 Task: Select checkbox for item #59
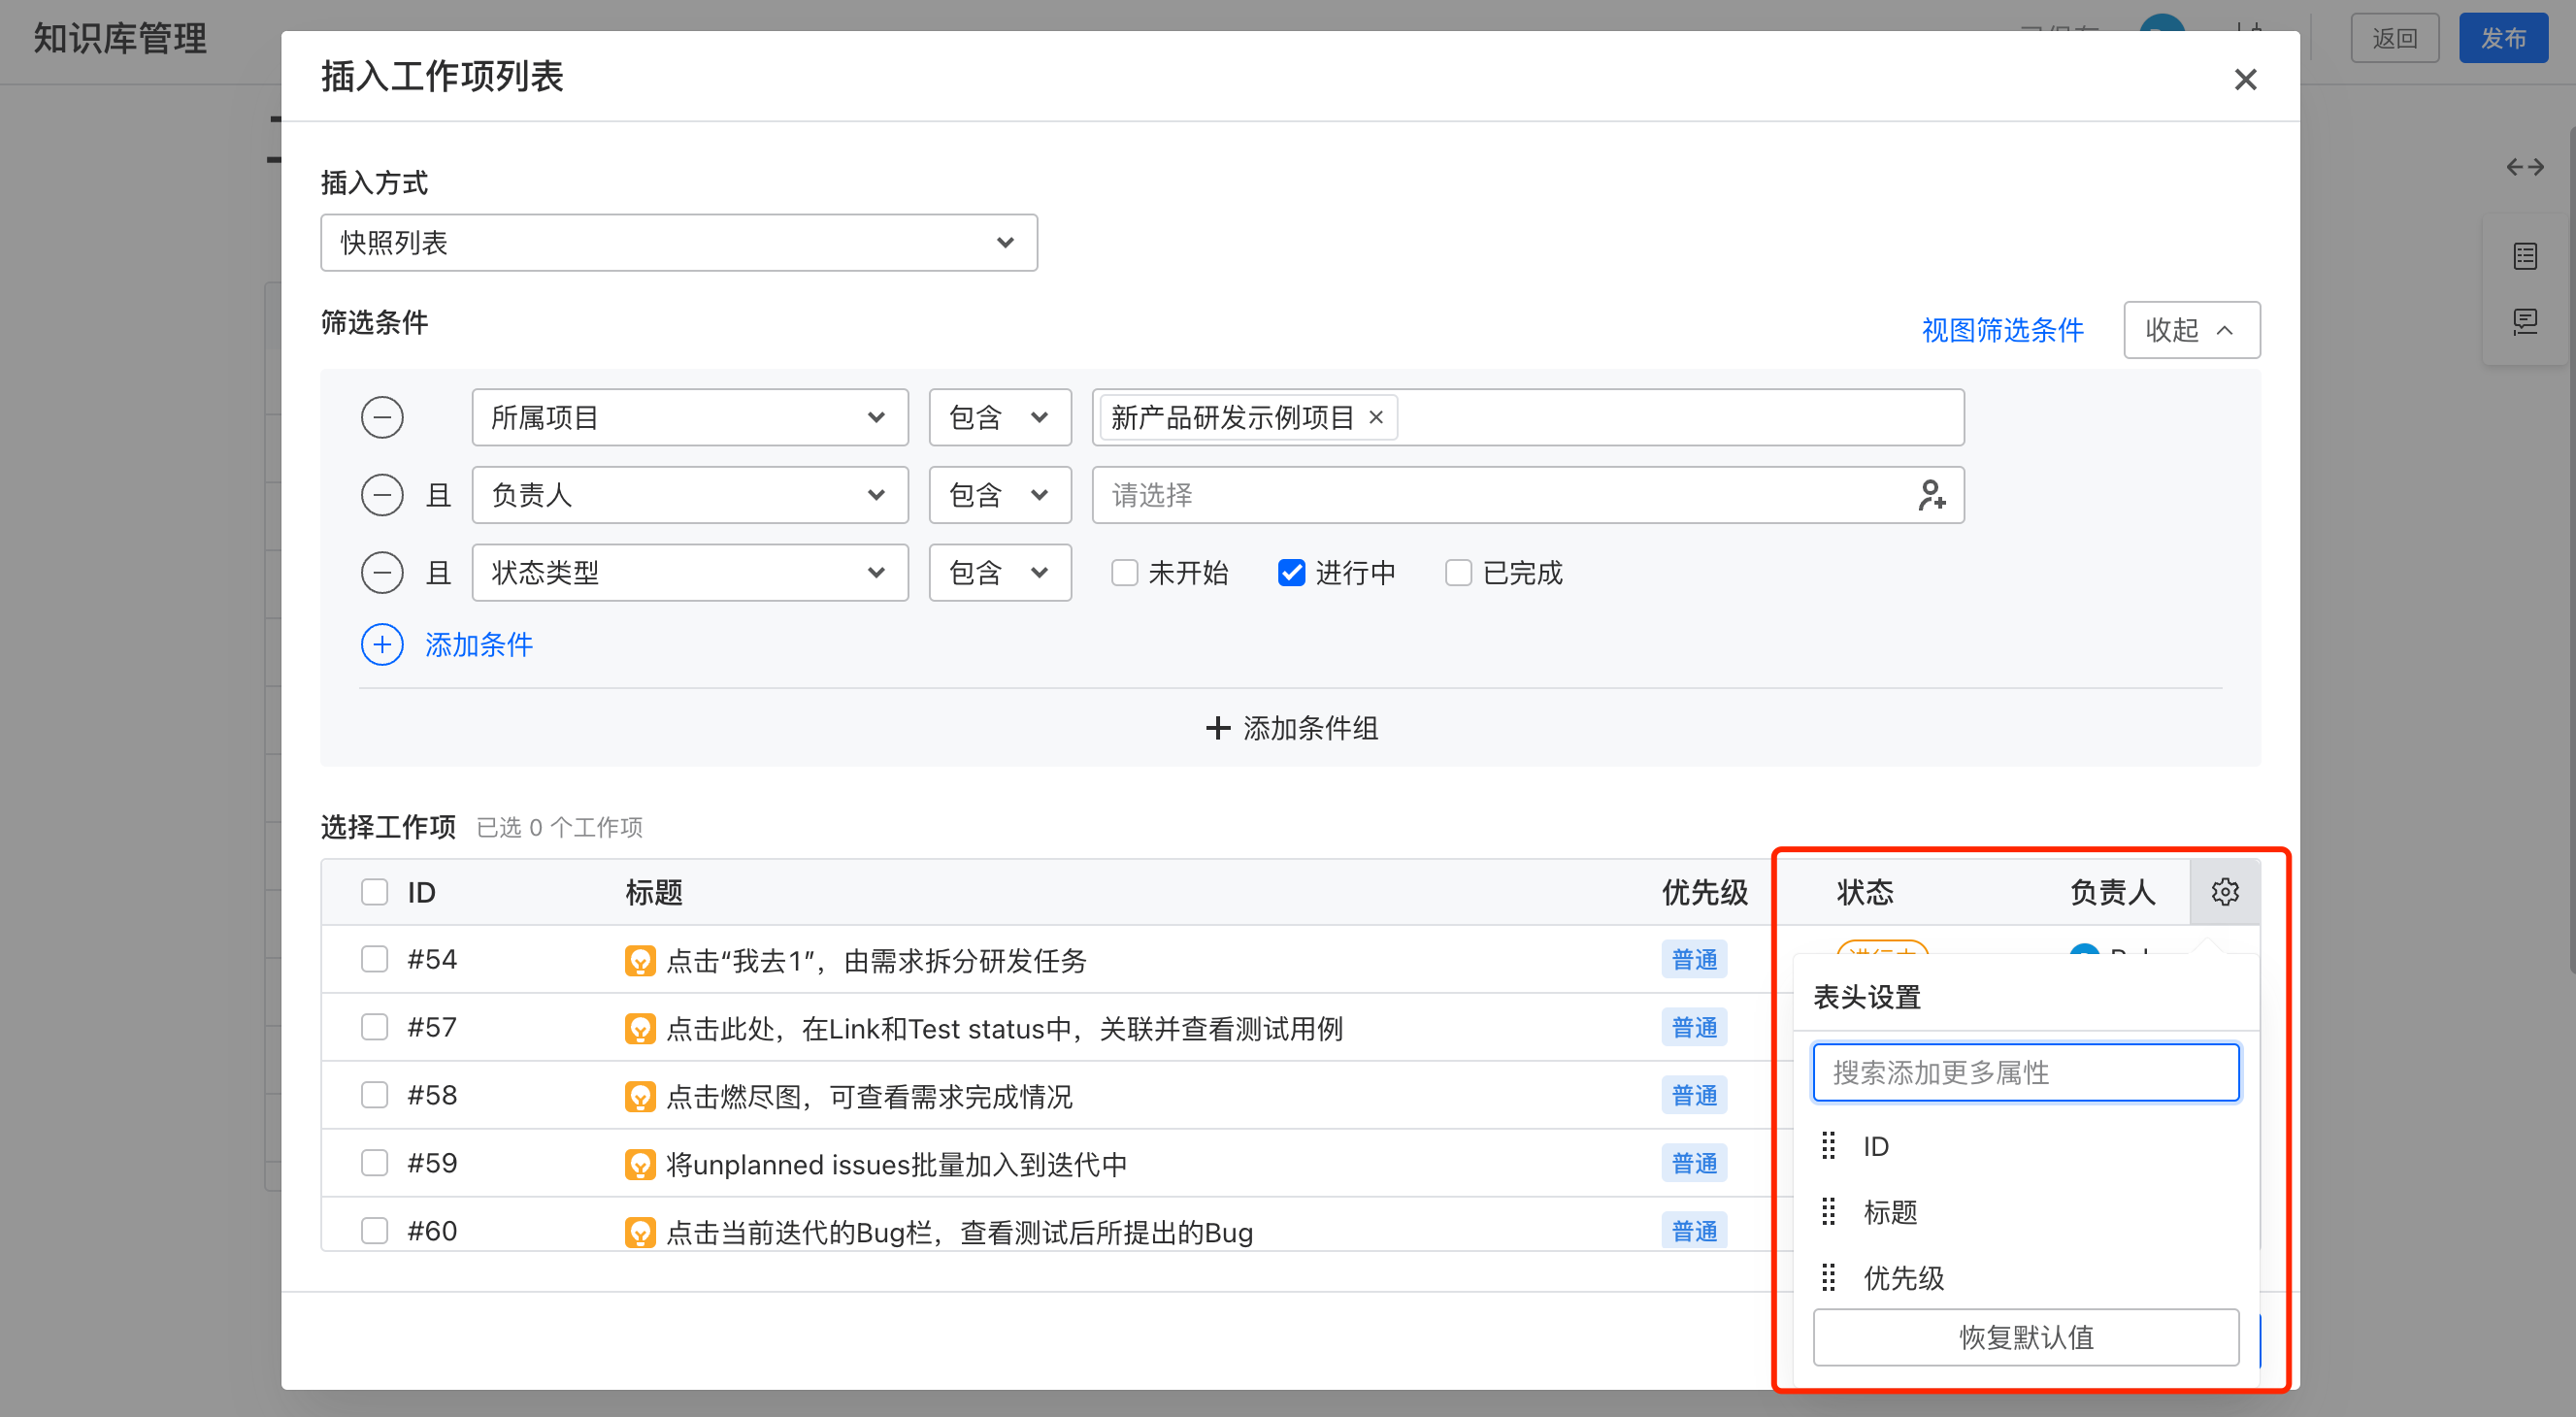(374, 1163)
